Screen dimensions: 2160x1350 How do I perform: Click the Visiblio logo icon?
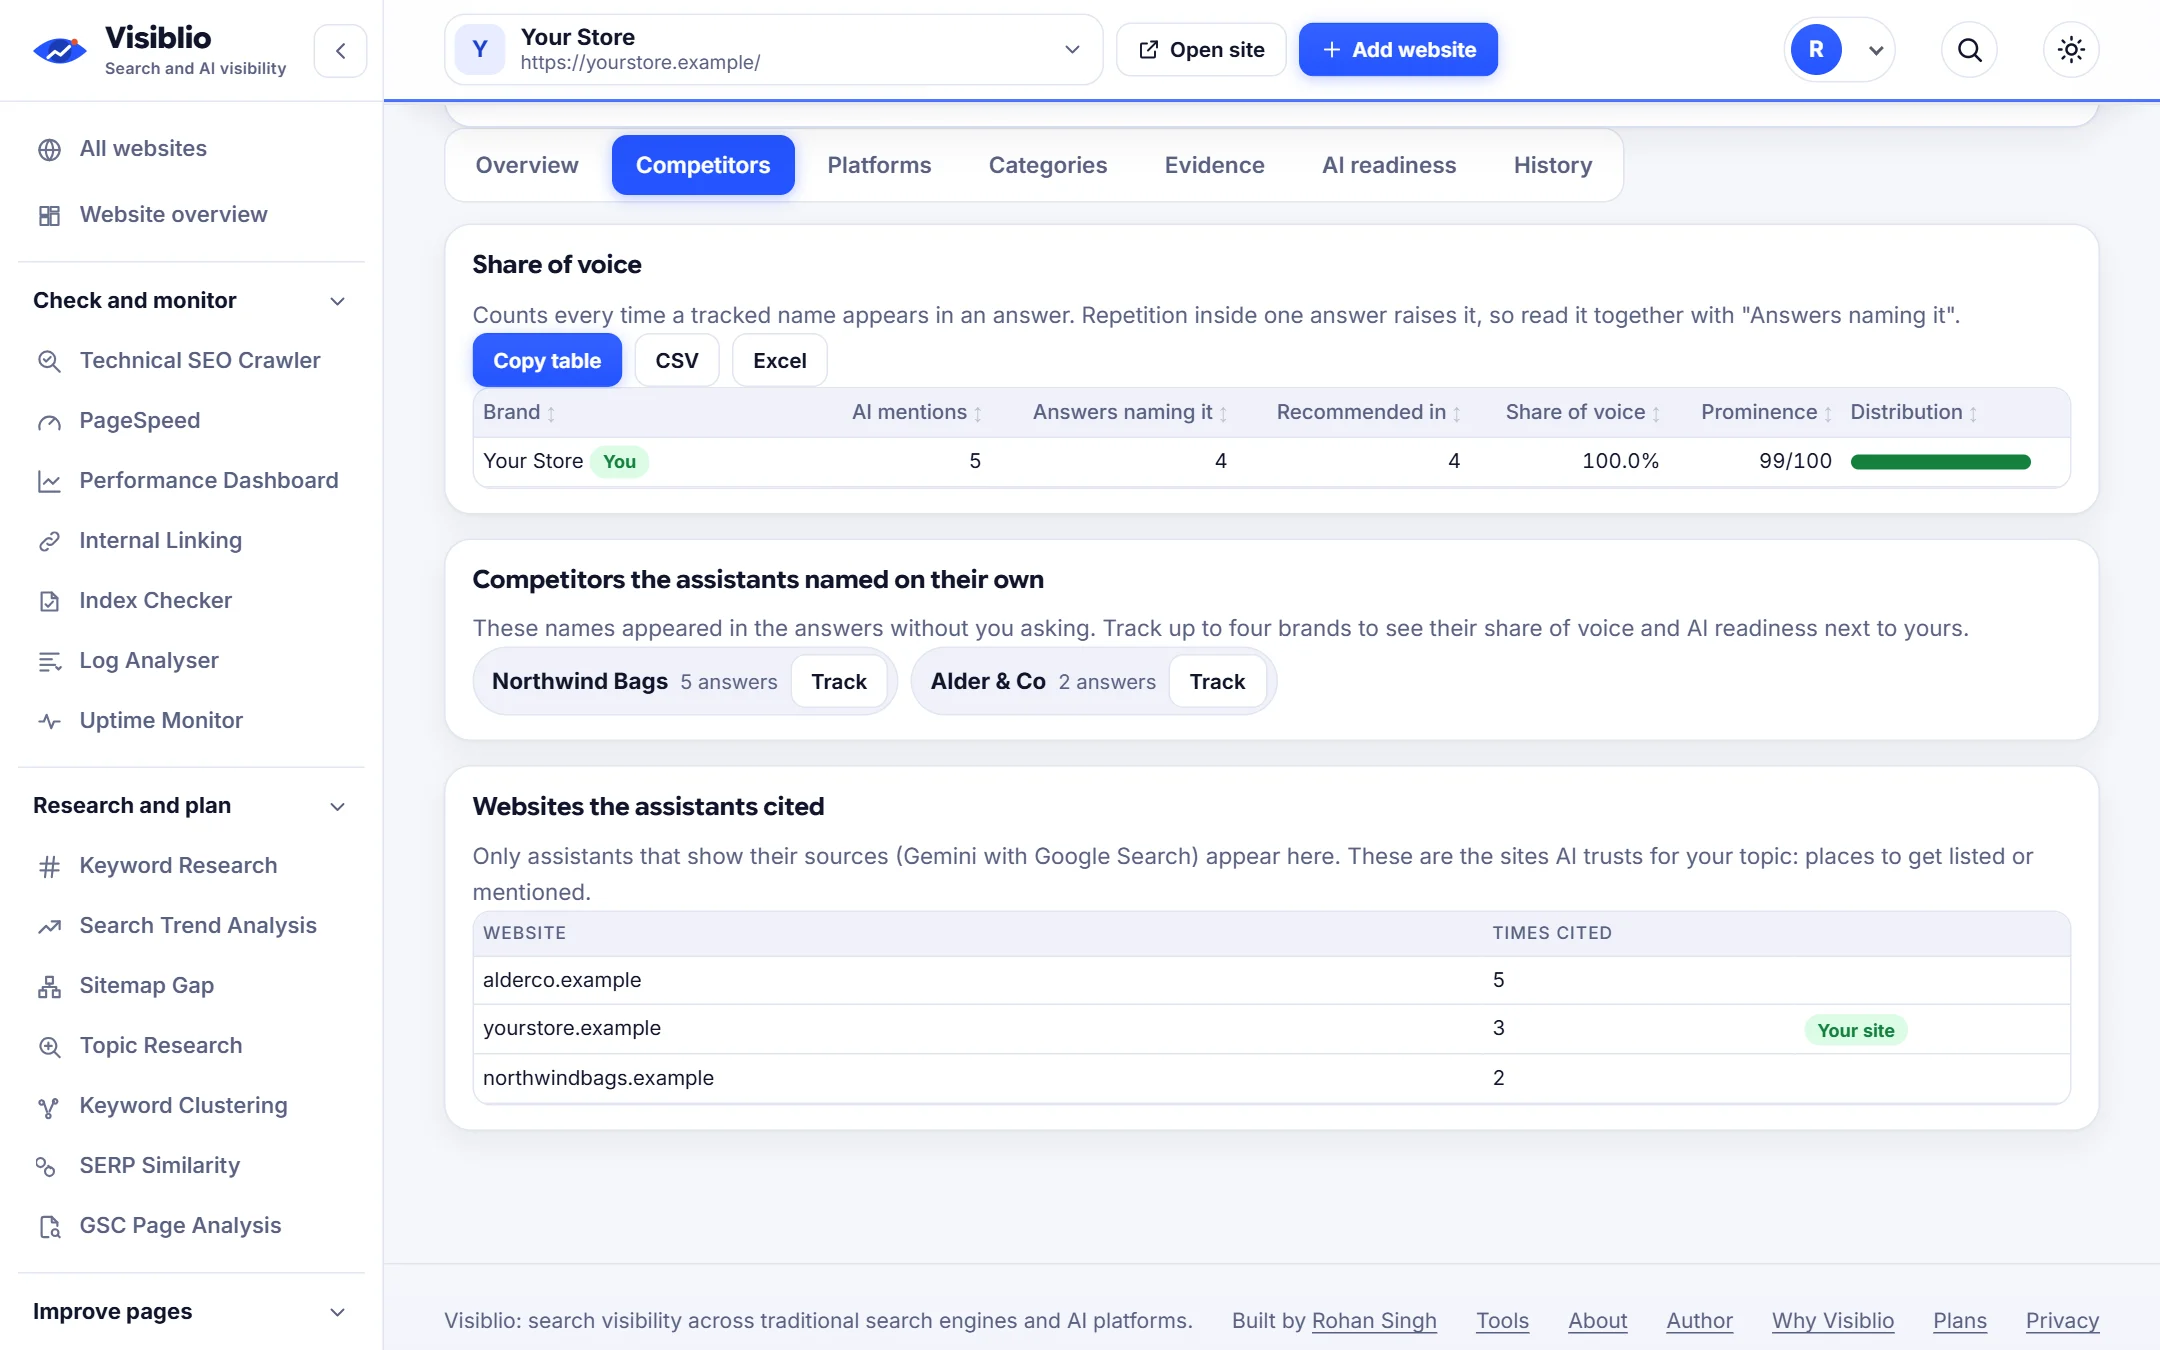pos(59,50)
